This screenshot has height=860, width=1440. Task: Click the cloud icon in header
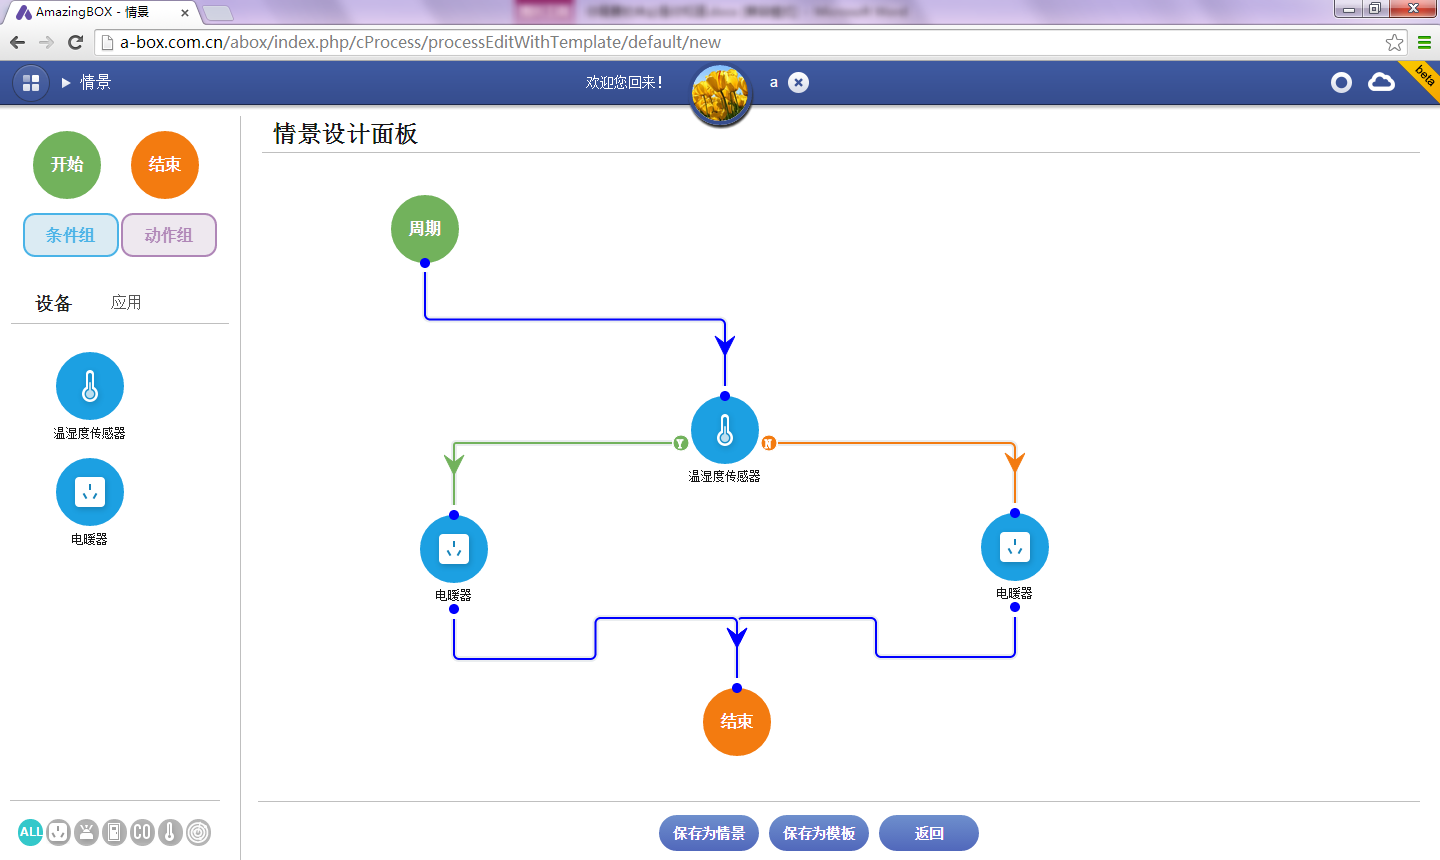pos(1381,83)
